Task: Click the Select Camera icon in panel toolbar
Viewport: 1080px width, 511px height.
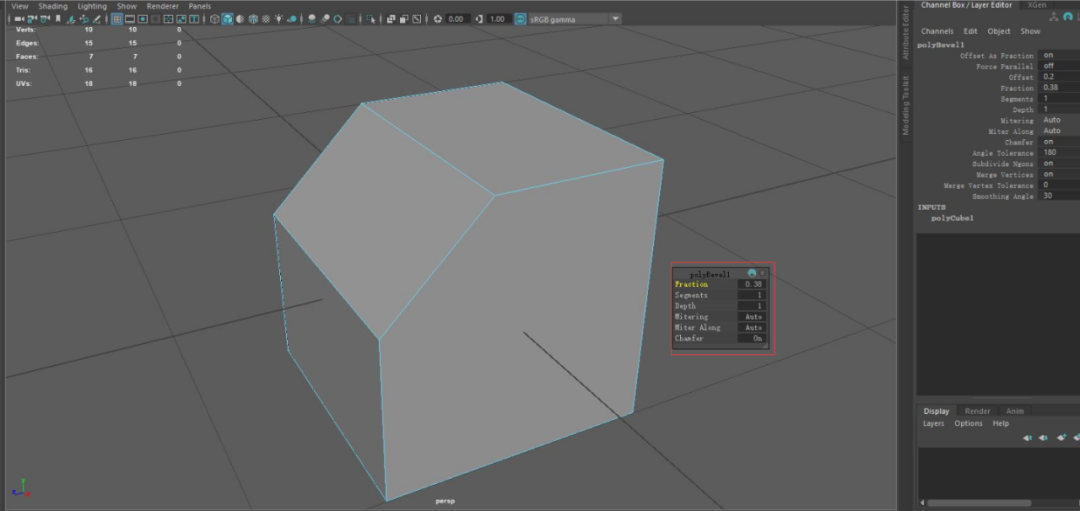Action: coord(19,19)
